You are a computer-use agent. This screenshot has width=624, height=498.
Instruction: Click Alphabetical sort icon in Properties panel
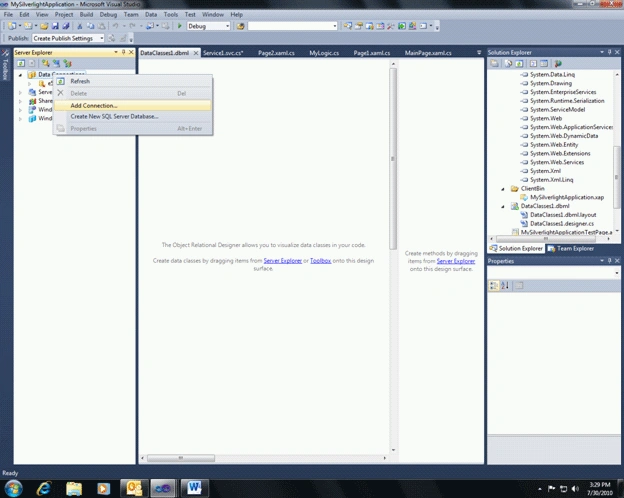505,285
